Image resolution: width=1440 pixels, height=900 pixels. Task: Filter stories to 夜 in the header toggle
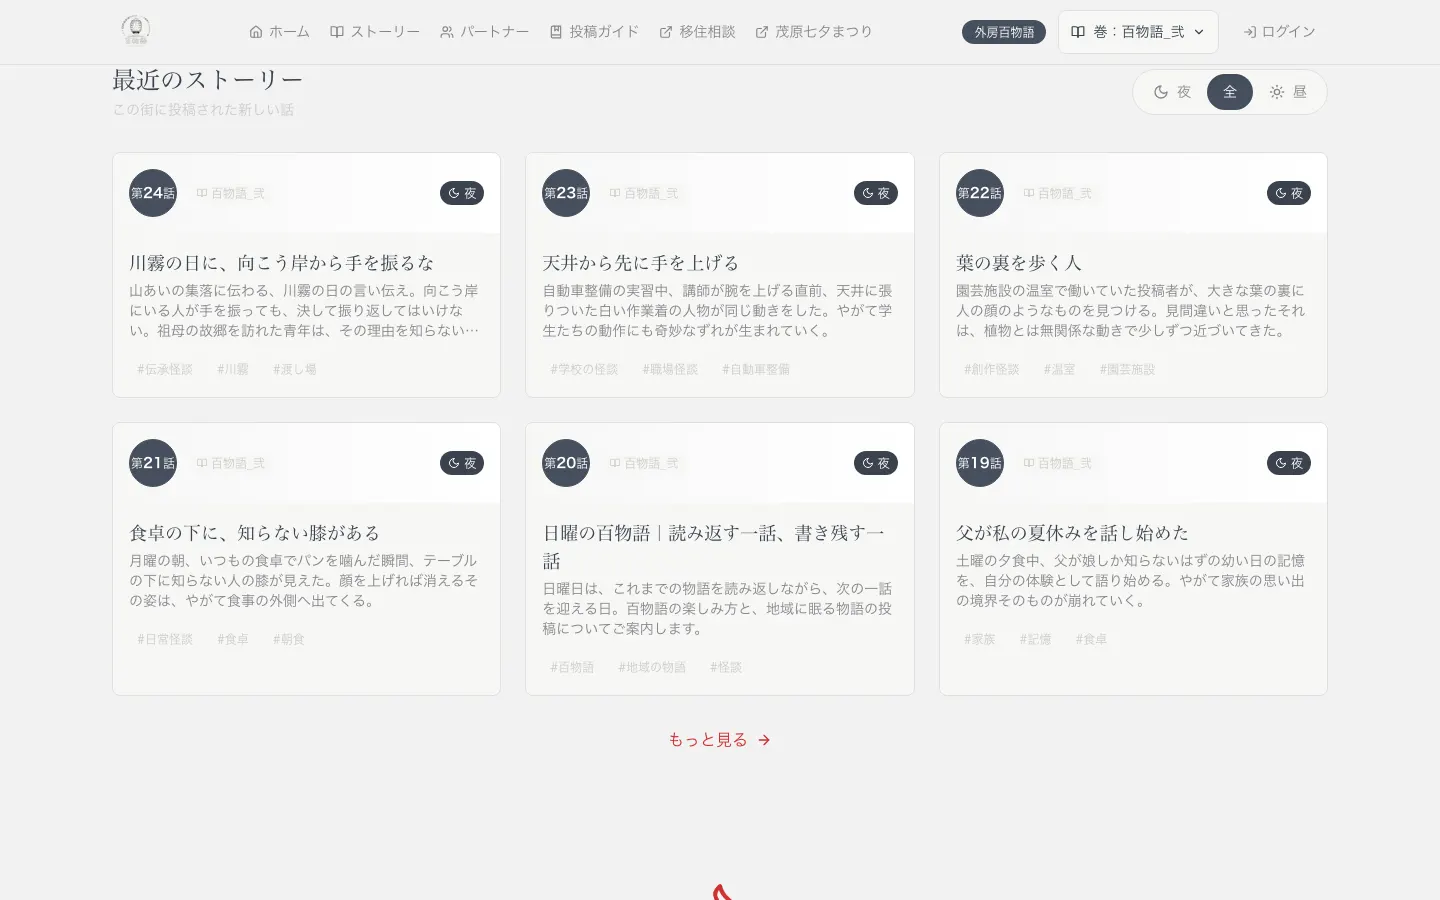tap(1173, 92)
